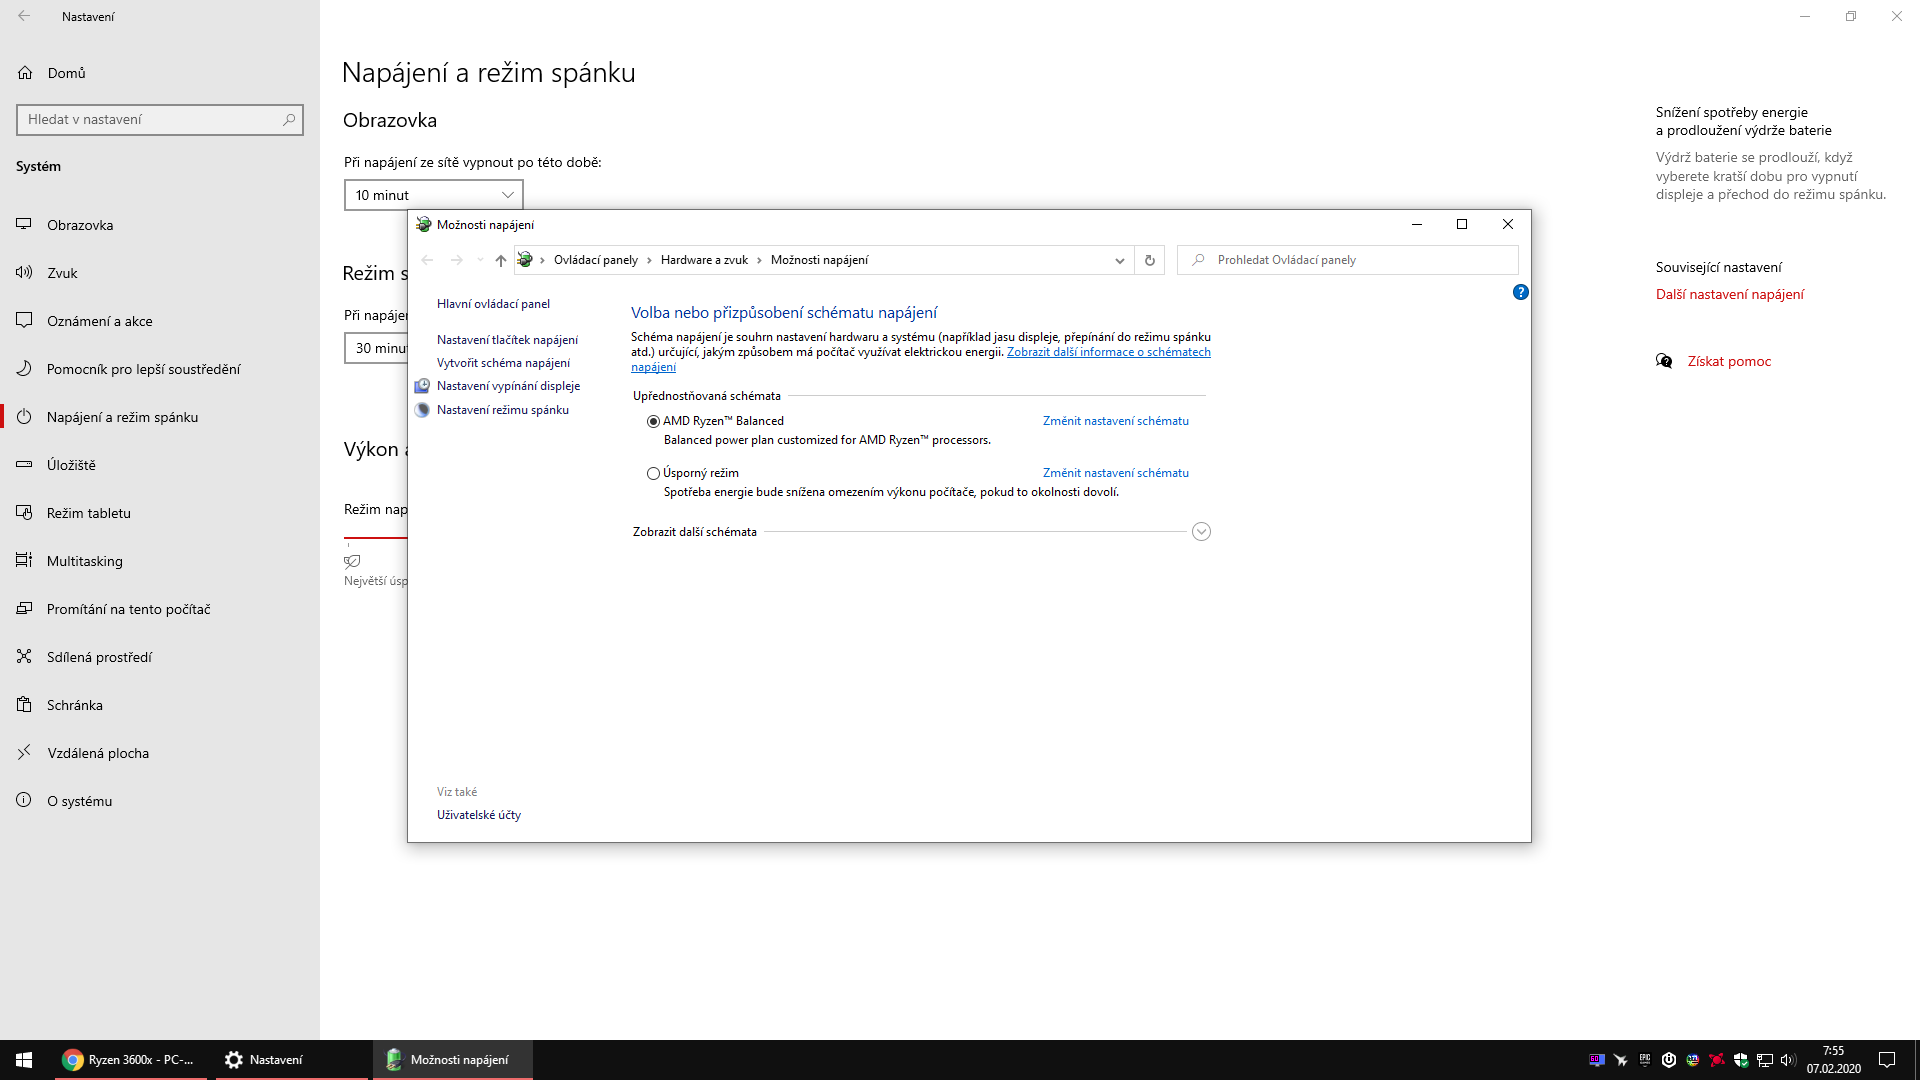Click Hardware a zvuk breadcrumb item

click(704, 260)
